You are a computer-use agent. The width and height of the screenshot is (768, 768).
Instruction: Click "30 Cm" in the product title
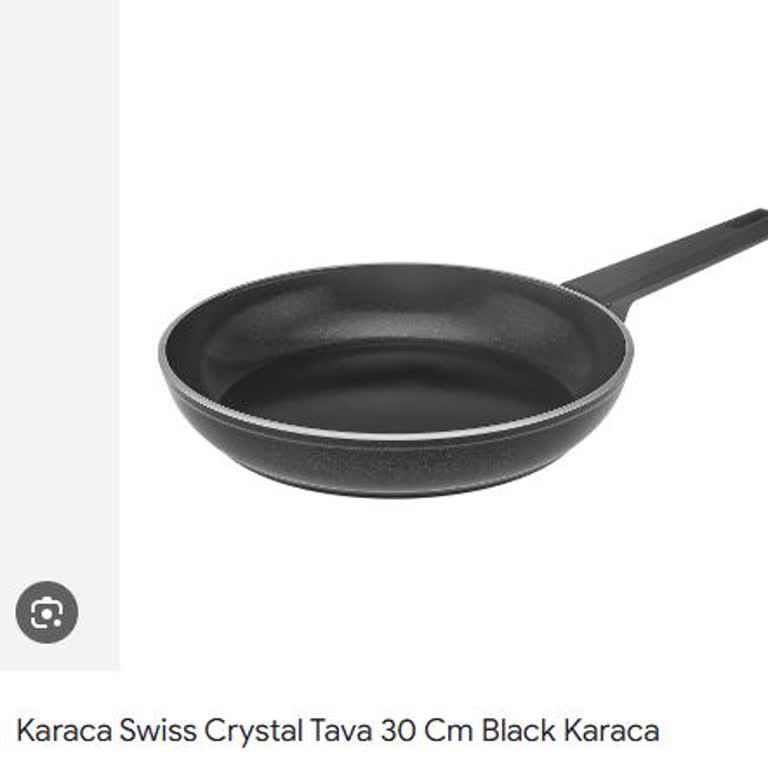pyautogui.click(x=427, y=731)
